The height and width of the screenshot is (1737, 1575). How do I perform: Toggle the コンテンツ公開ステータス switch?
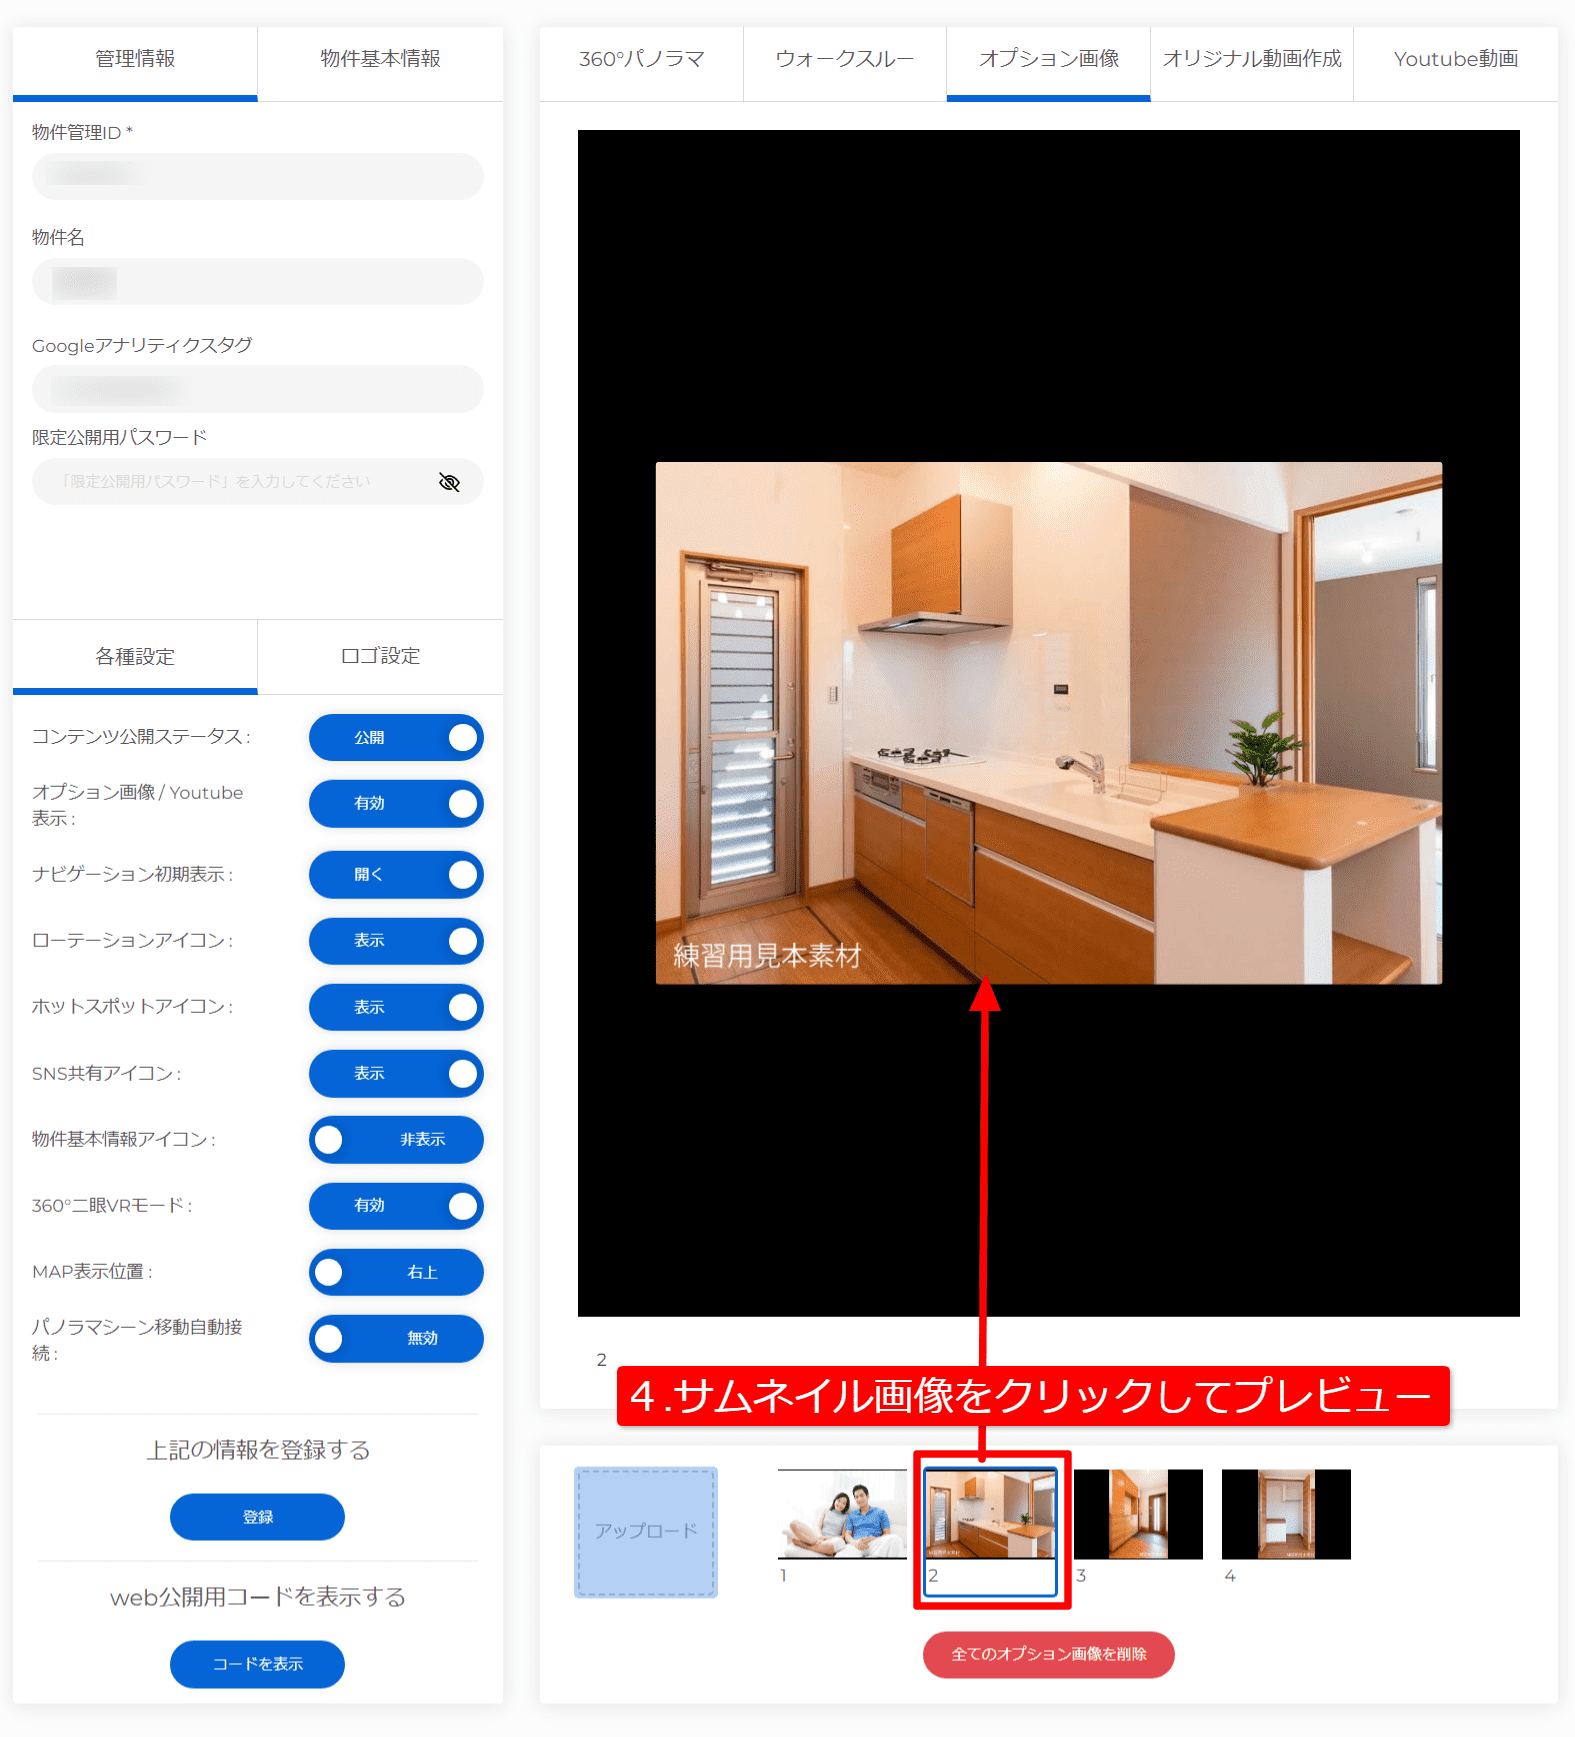point(396,738)
